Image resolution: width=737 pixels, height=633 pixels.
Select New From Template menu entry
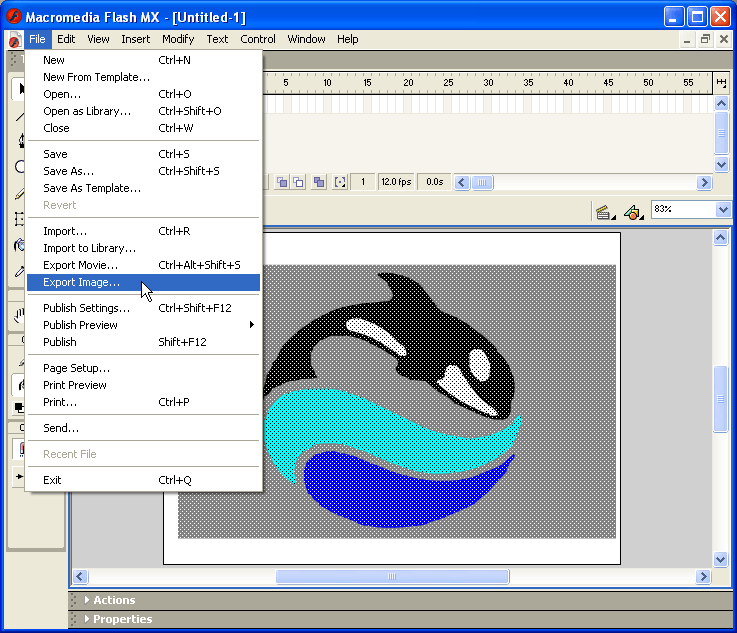point(143,77)
